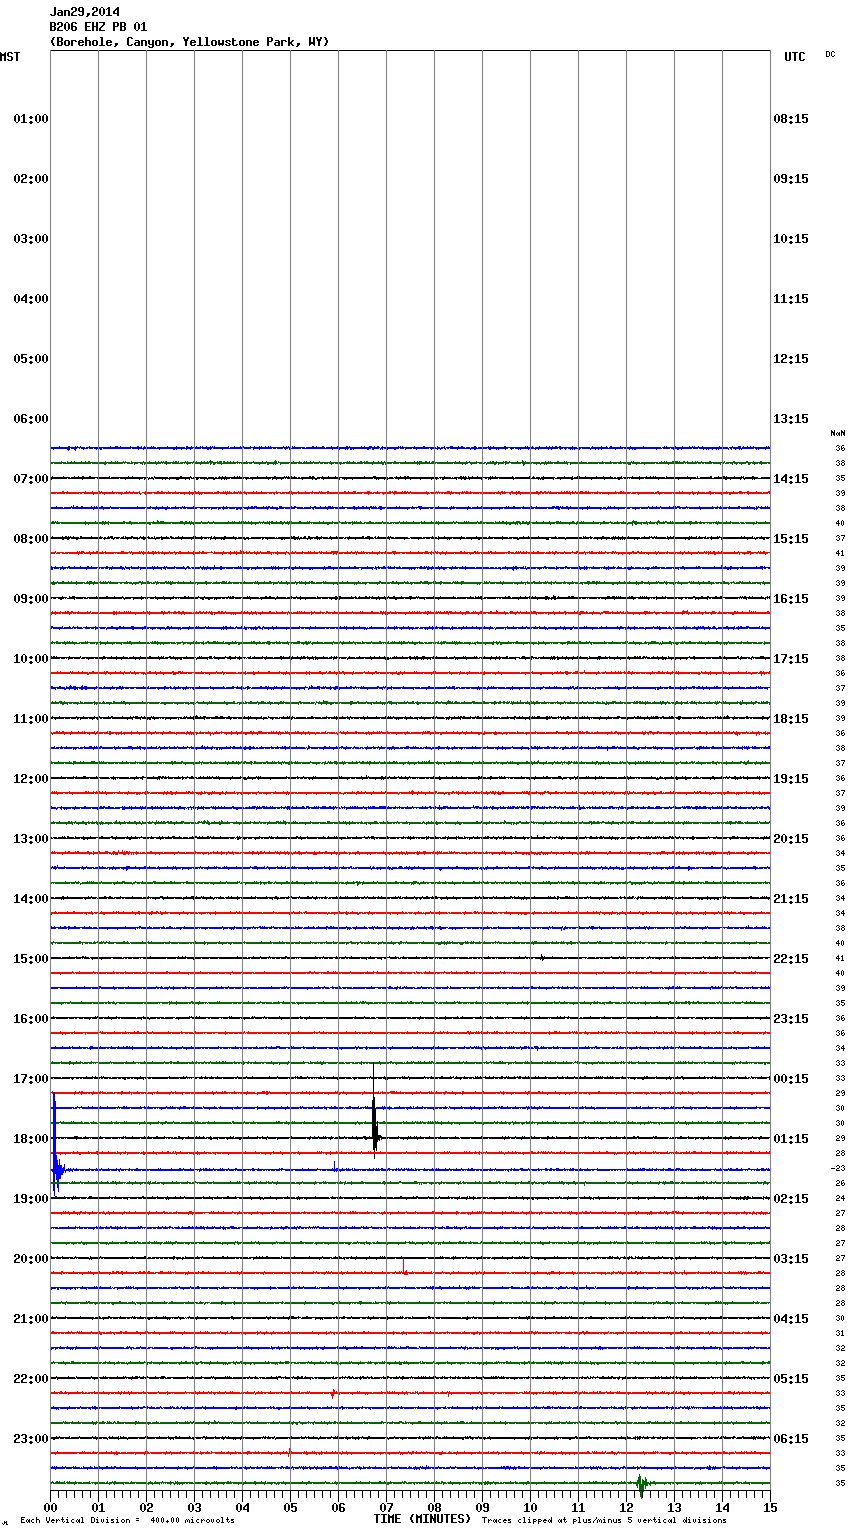Click the noise value "31"
The height and width of the screenshot is (1534, 850).
[x=840, y=1333]
